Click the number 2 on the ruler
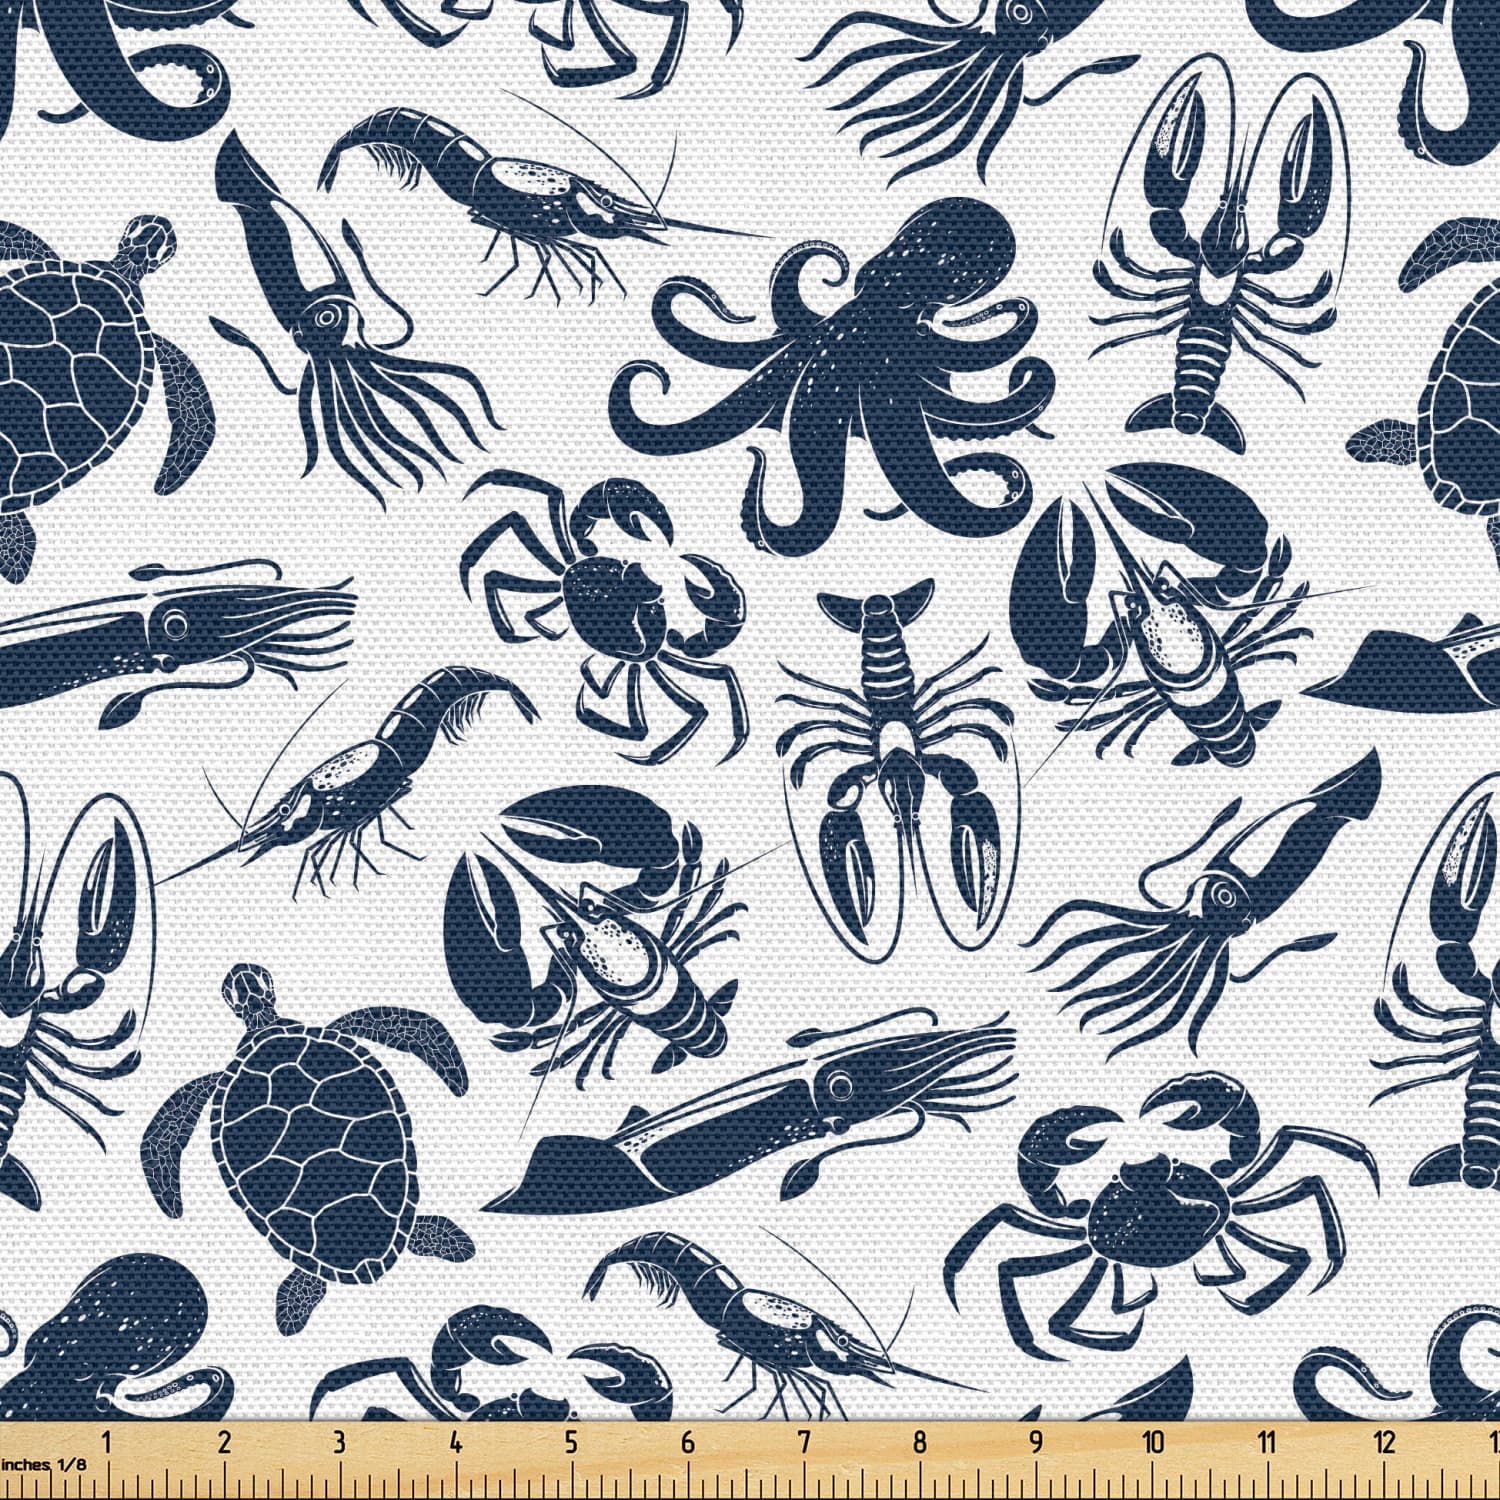 (x=224, y=1443)
